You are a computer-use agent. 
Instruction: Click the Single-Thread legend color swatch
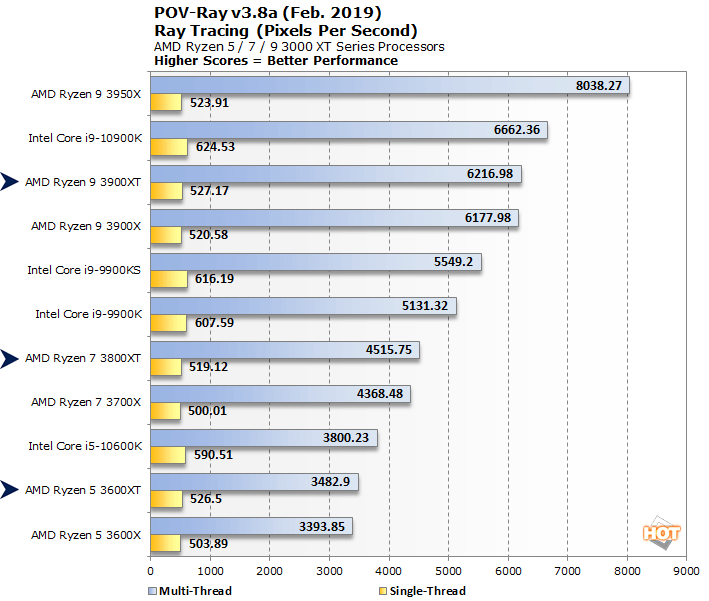pos(383,591)
